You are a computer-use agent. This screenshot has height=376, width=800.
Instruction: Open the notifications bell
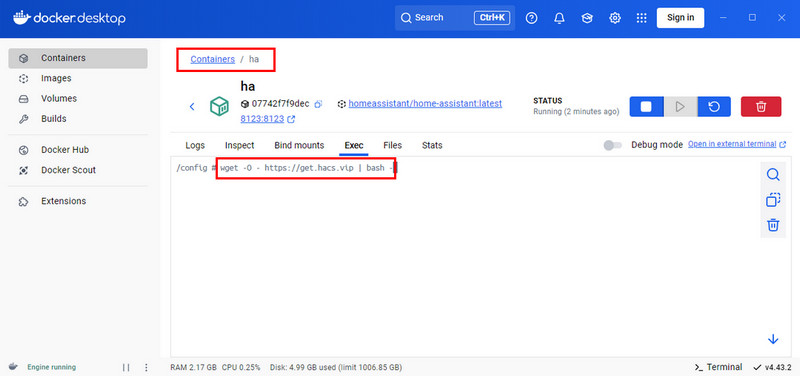coord(559,18)
